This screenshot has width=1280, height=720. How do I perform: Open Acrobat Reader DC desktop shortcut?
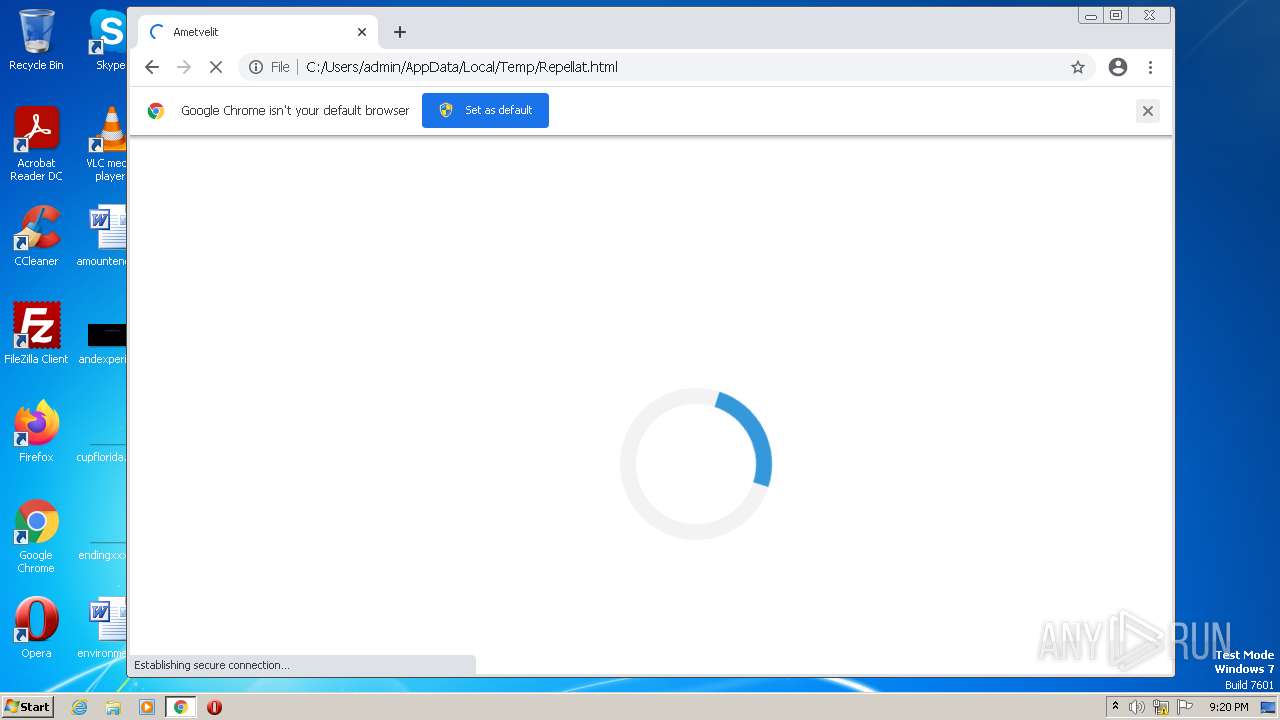pos(36,144)
